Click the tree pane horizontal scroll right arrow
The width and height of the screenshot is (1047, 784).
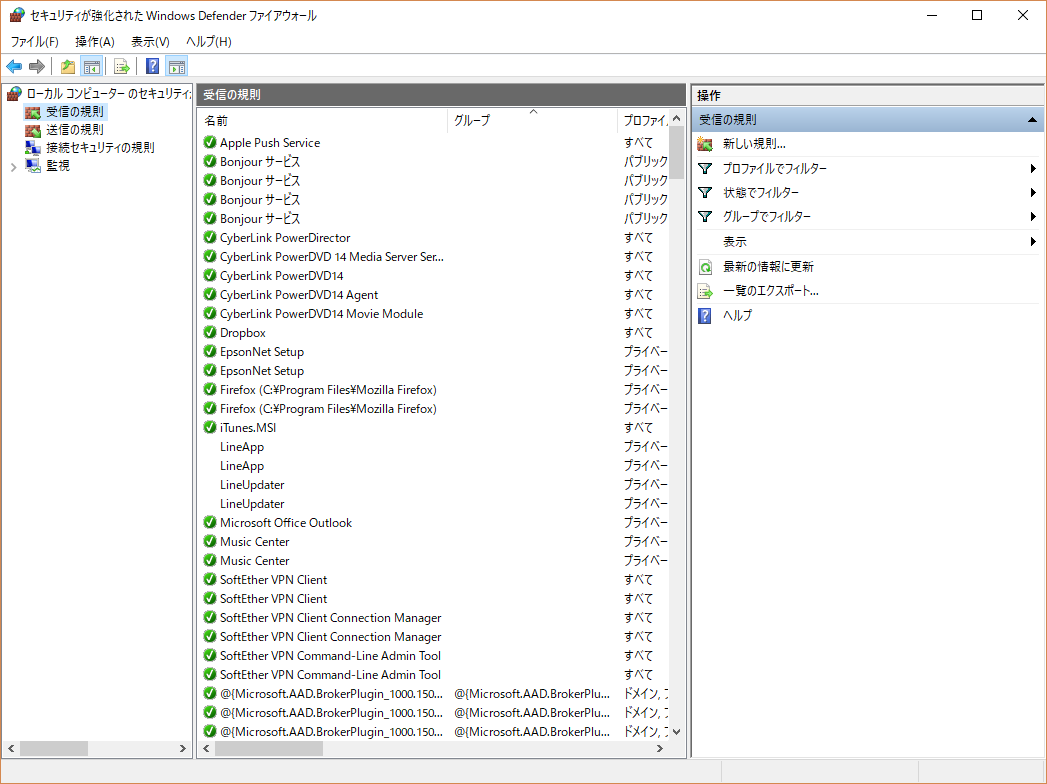[182, 749]
